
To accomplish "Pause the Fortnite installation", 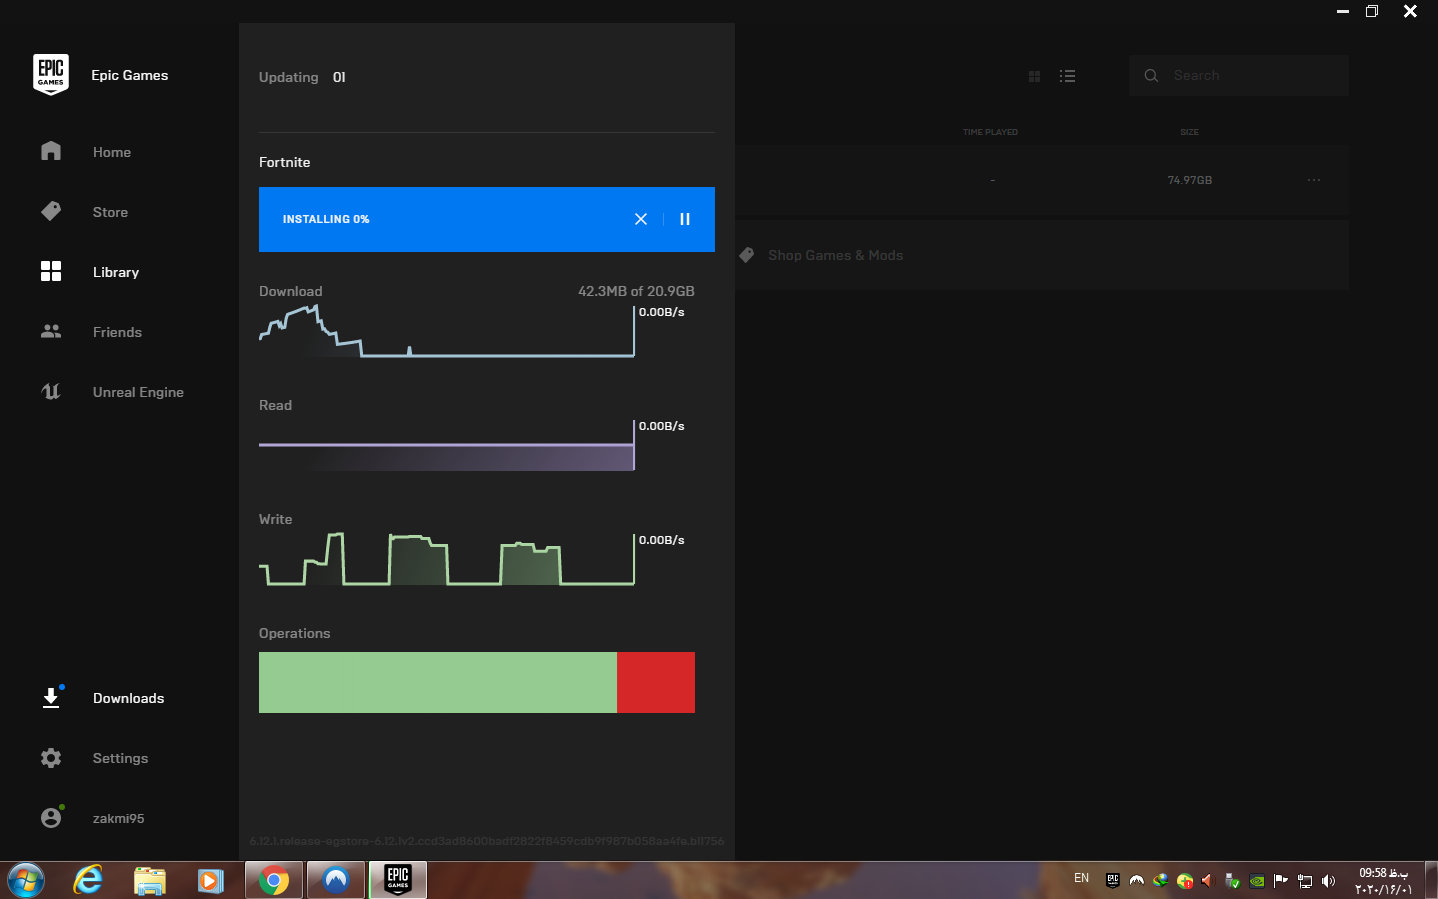I will (x=685, y=219).
